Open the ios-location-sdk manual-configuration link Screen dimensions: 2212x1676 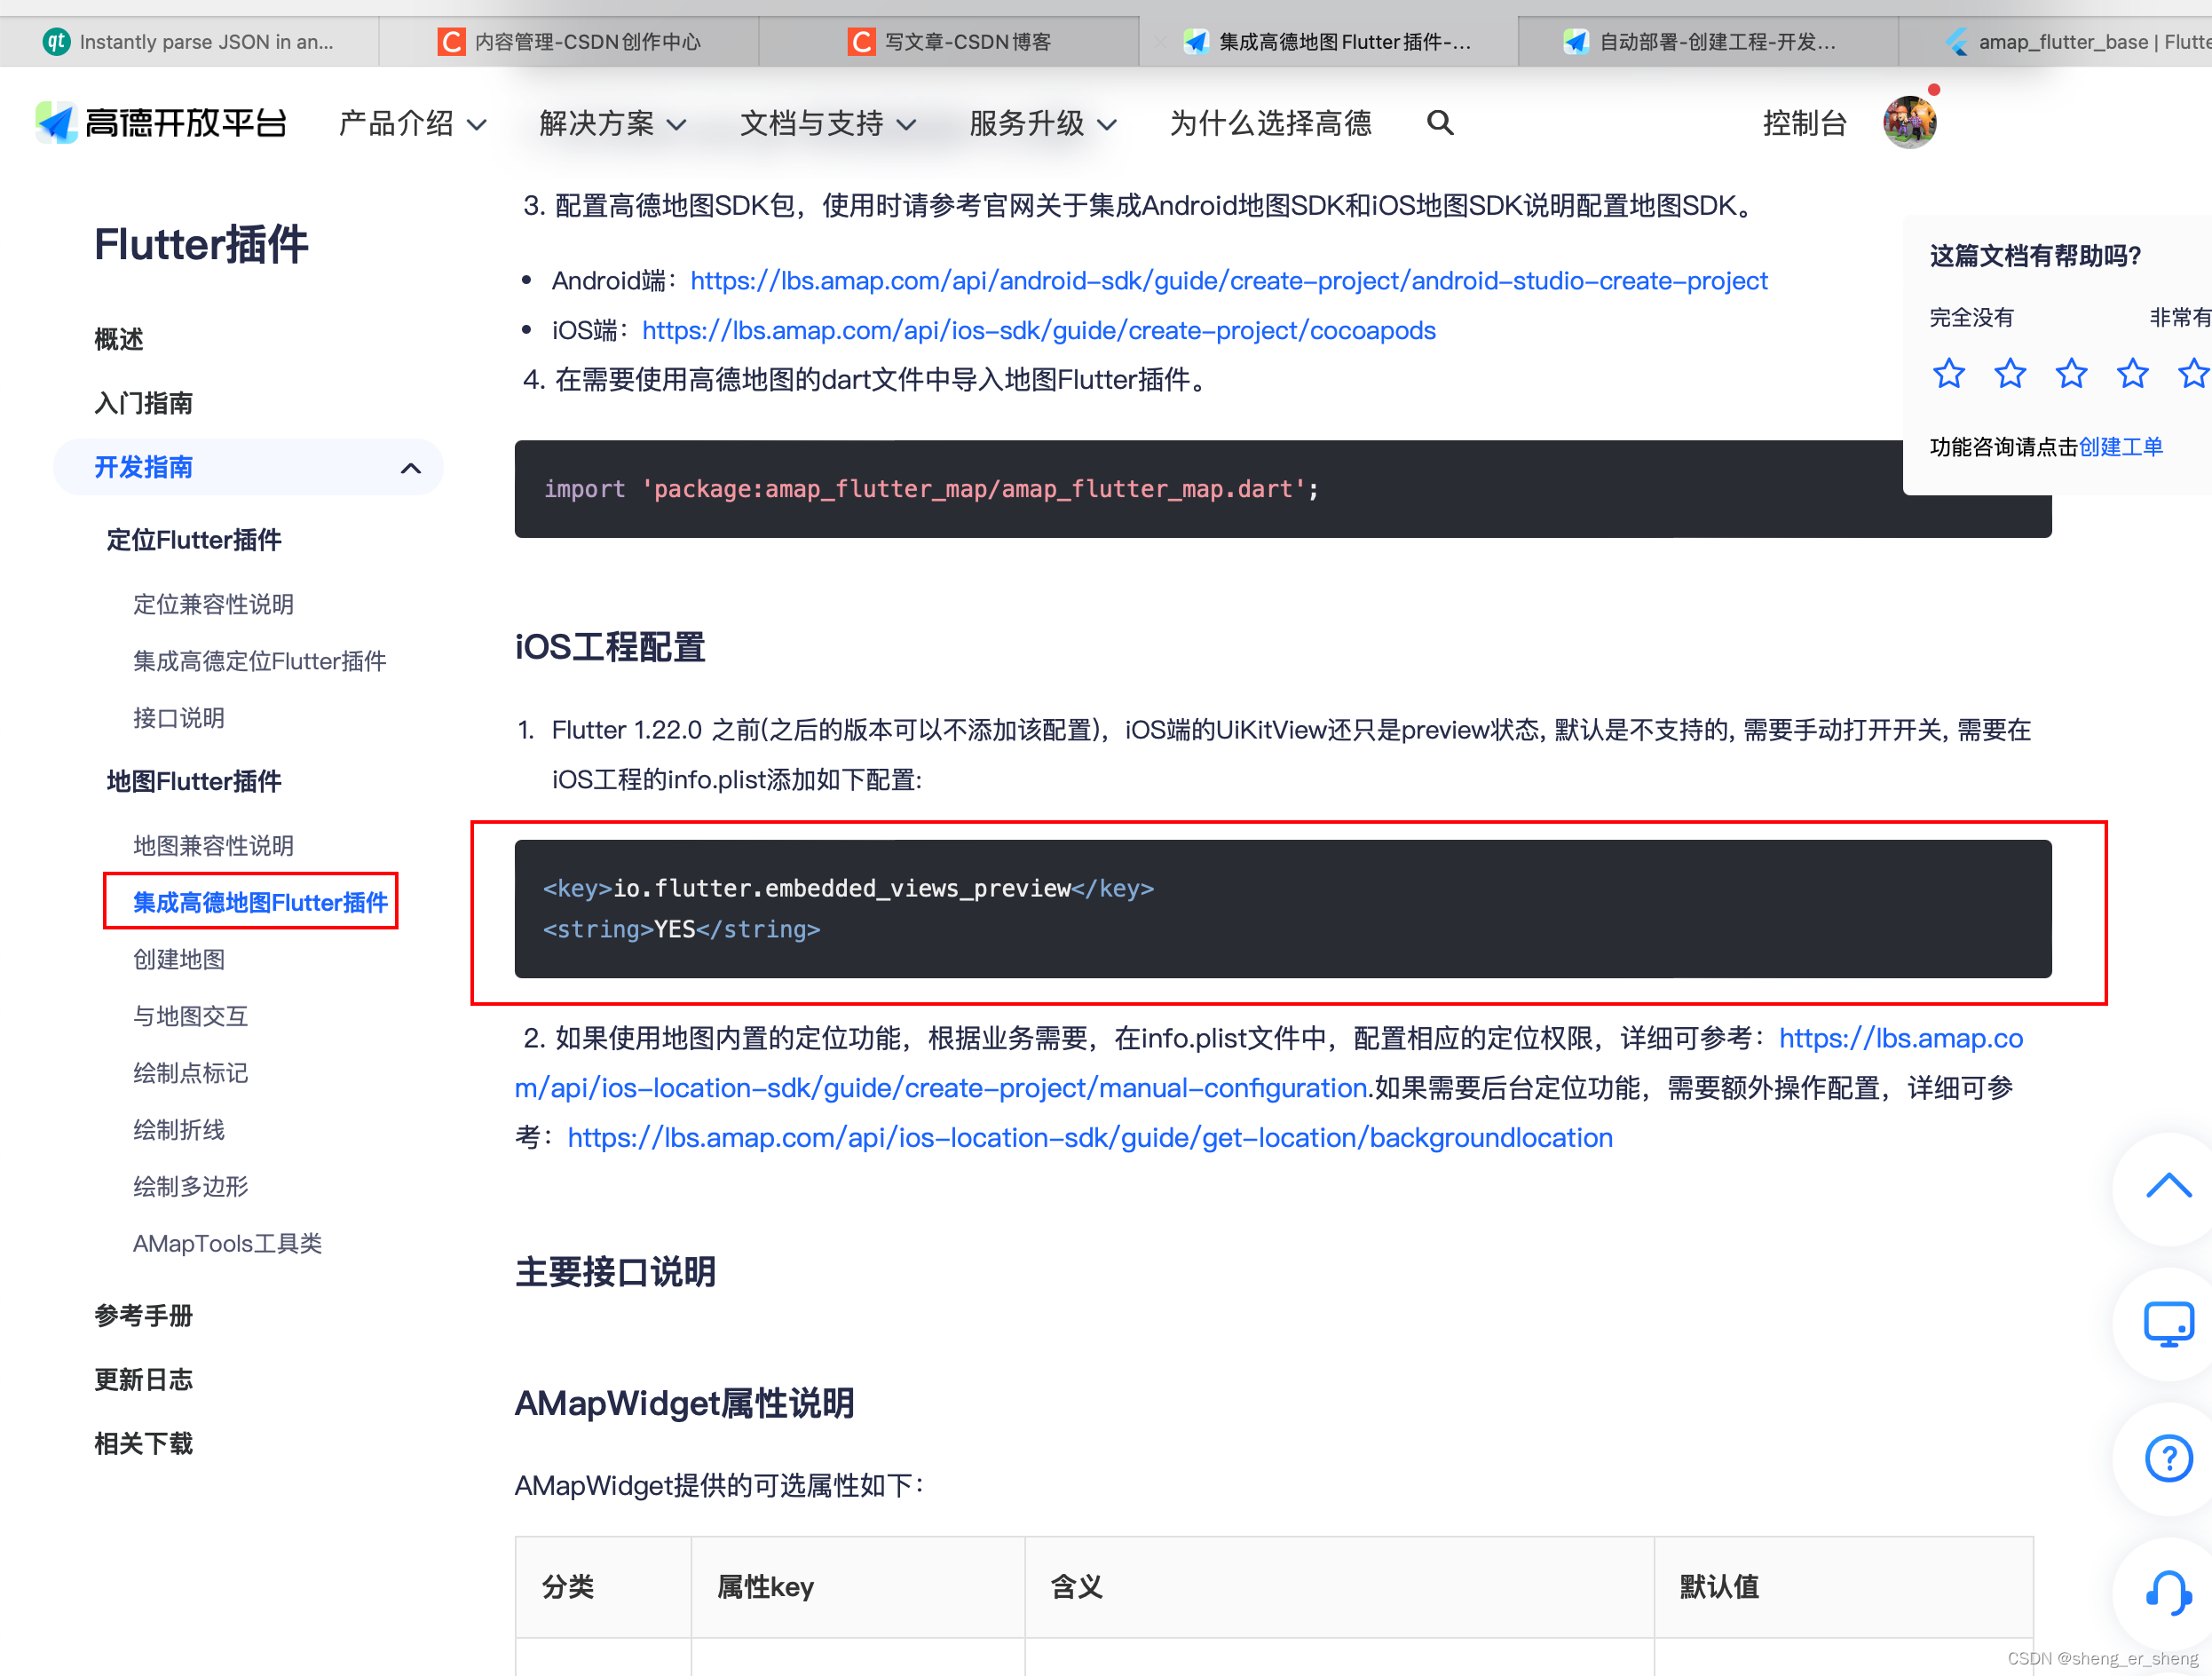click(942, 1088)
